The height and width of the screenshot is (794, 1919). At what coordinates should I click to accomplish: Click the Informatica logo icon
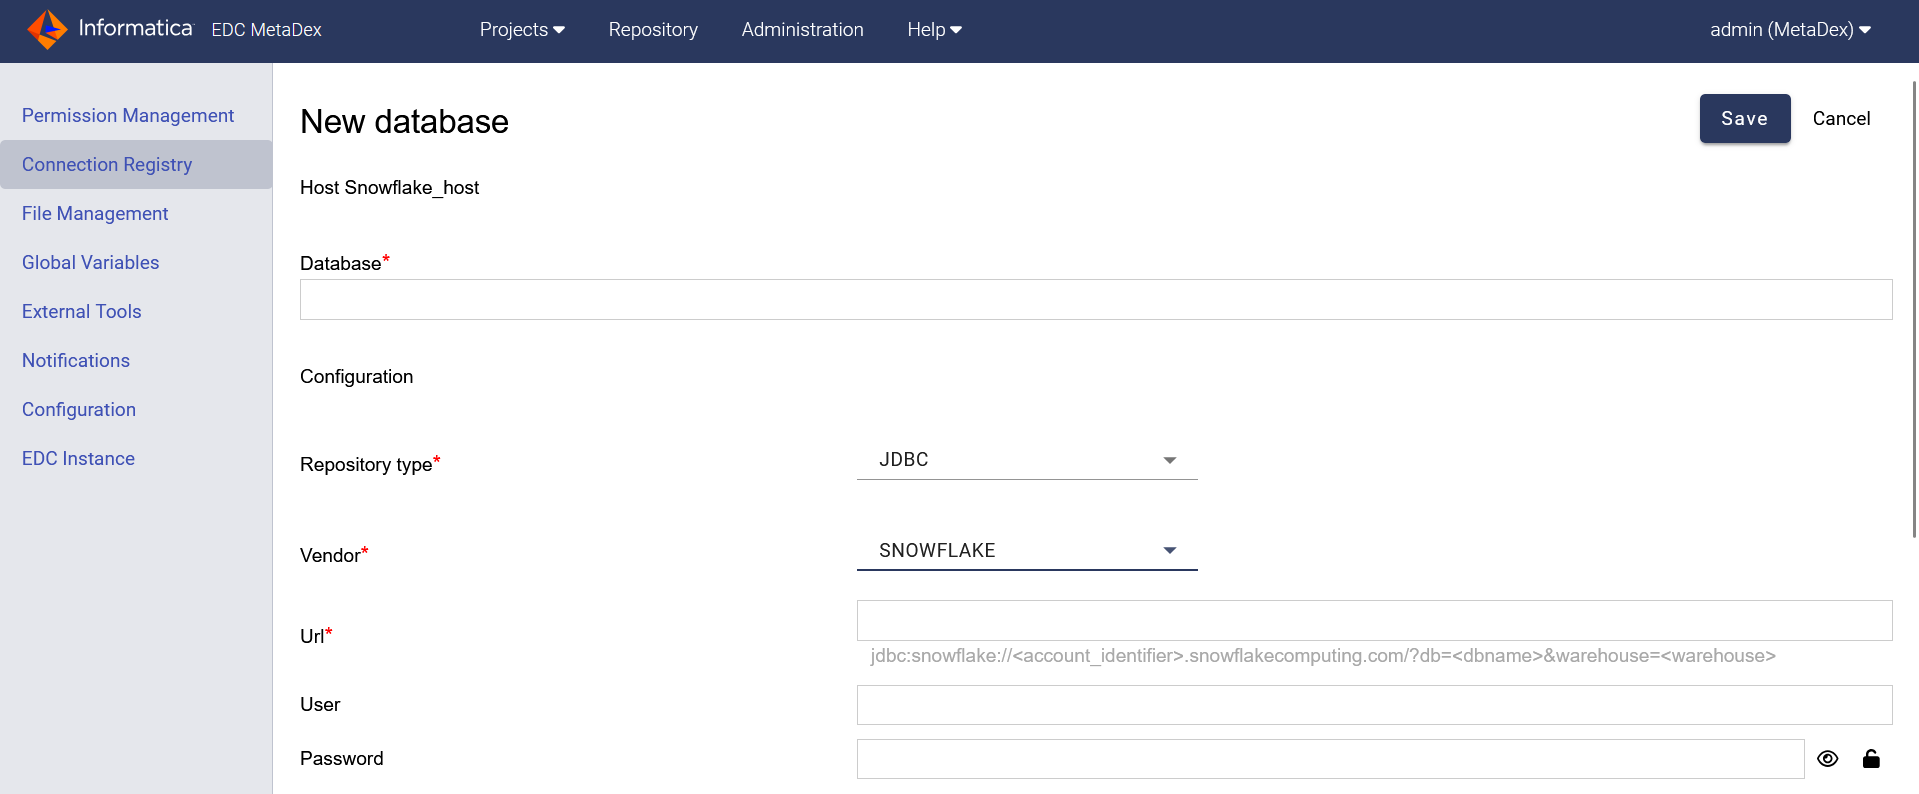pyautogui.click(x=47, y=29)
